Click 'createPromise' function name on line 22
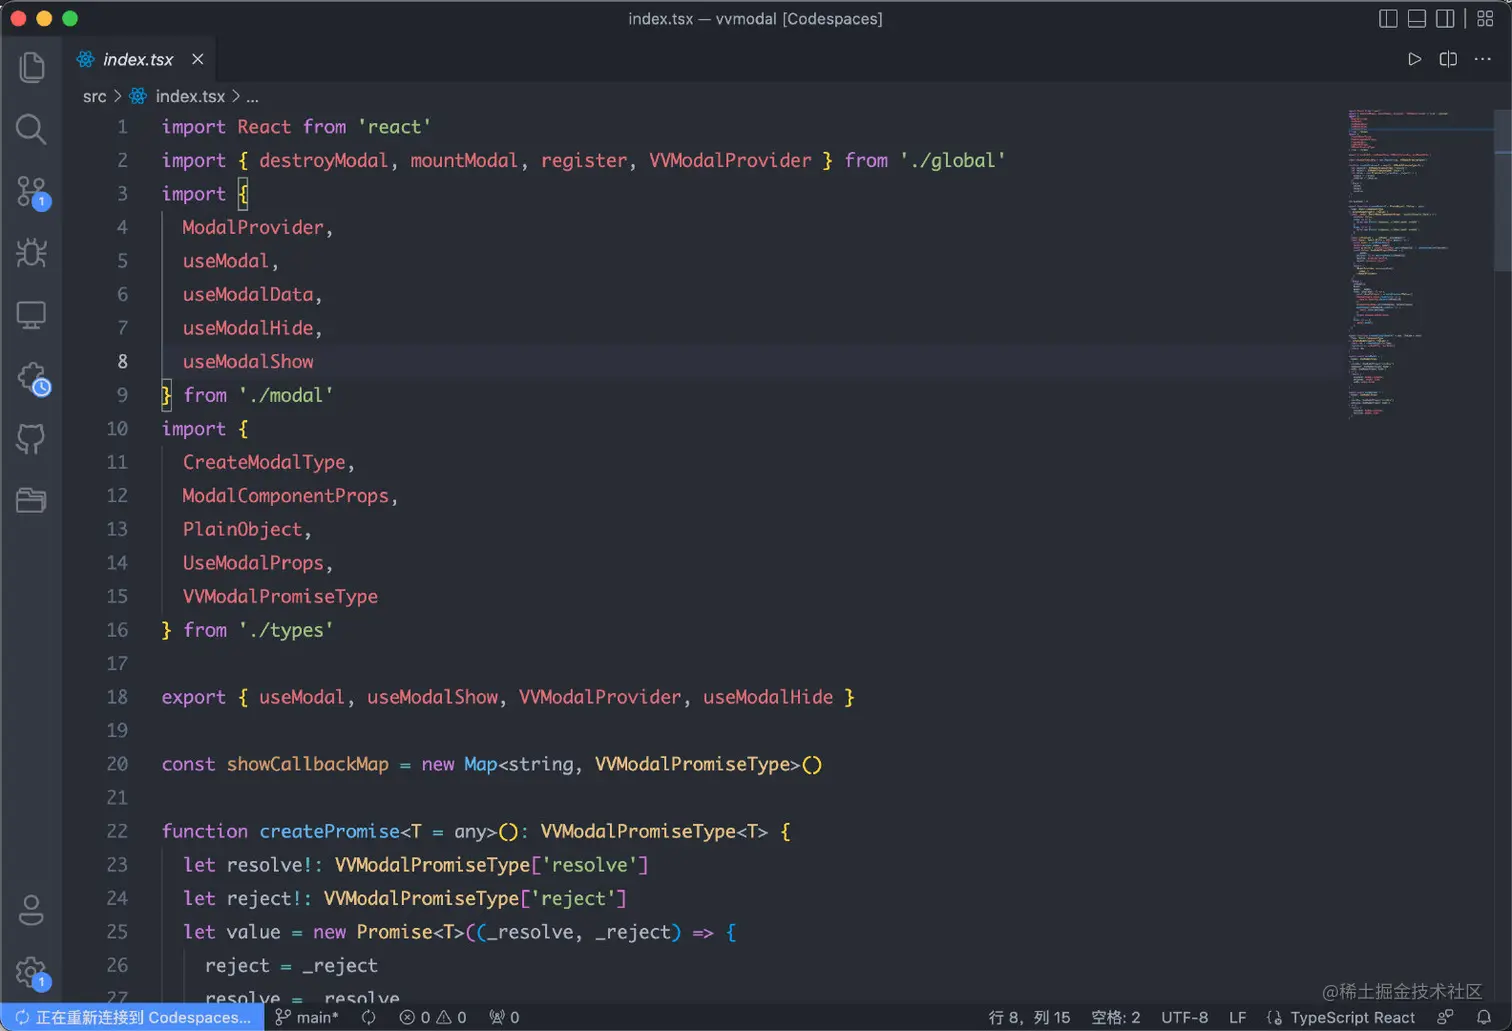1512x1031 pixels. click(329, 831)
